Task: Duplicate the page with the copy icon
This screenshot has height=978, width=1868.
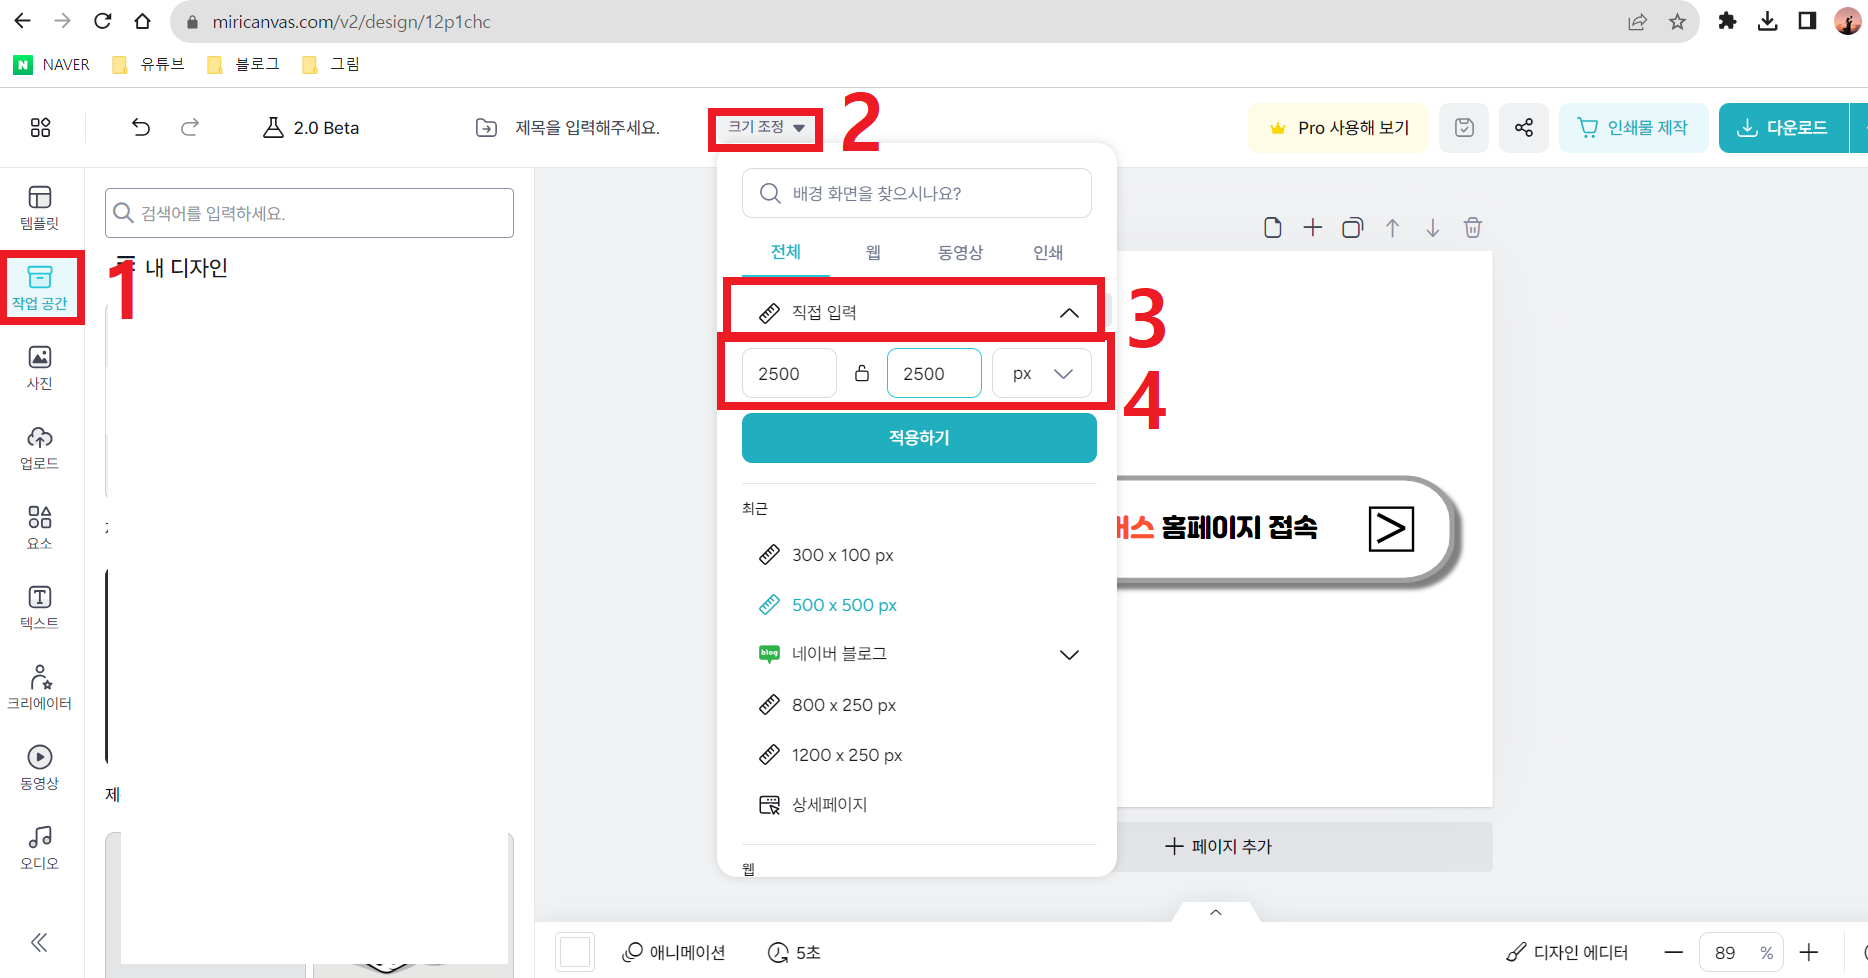Action: (1352, 227)
